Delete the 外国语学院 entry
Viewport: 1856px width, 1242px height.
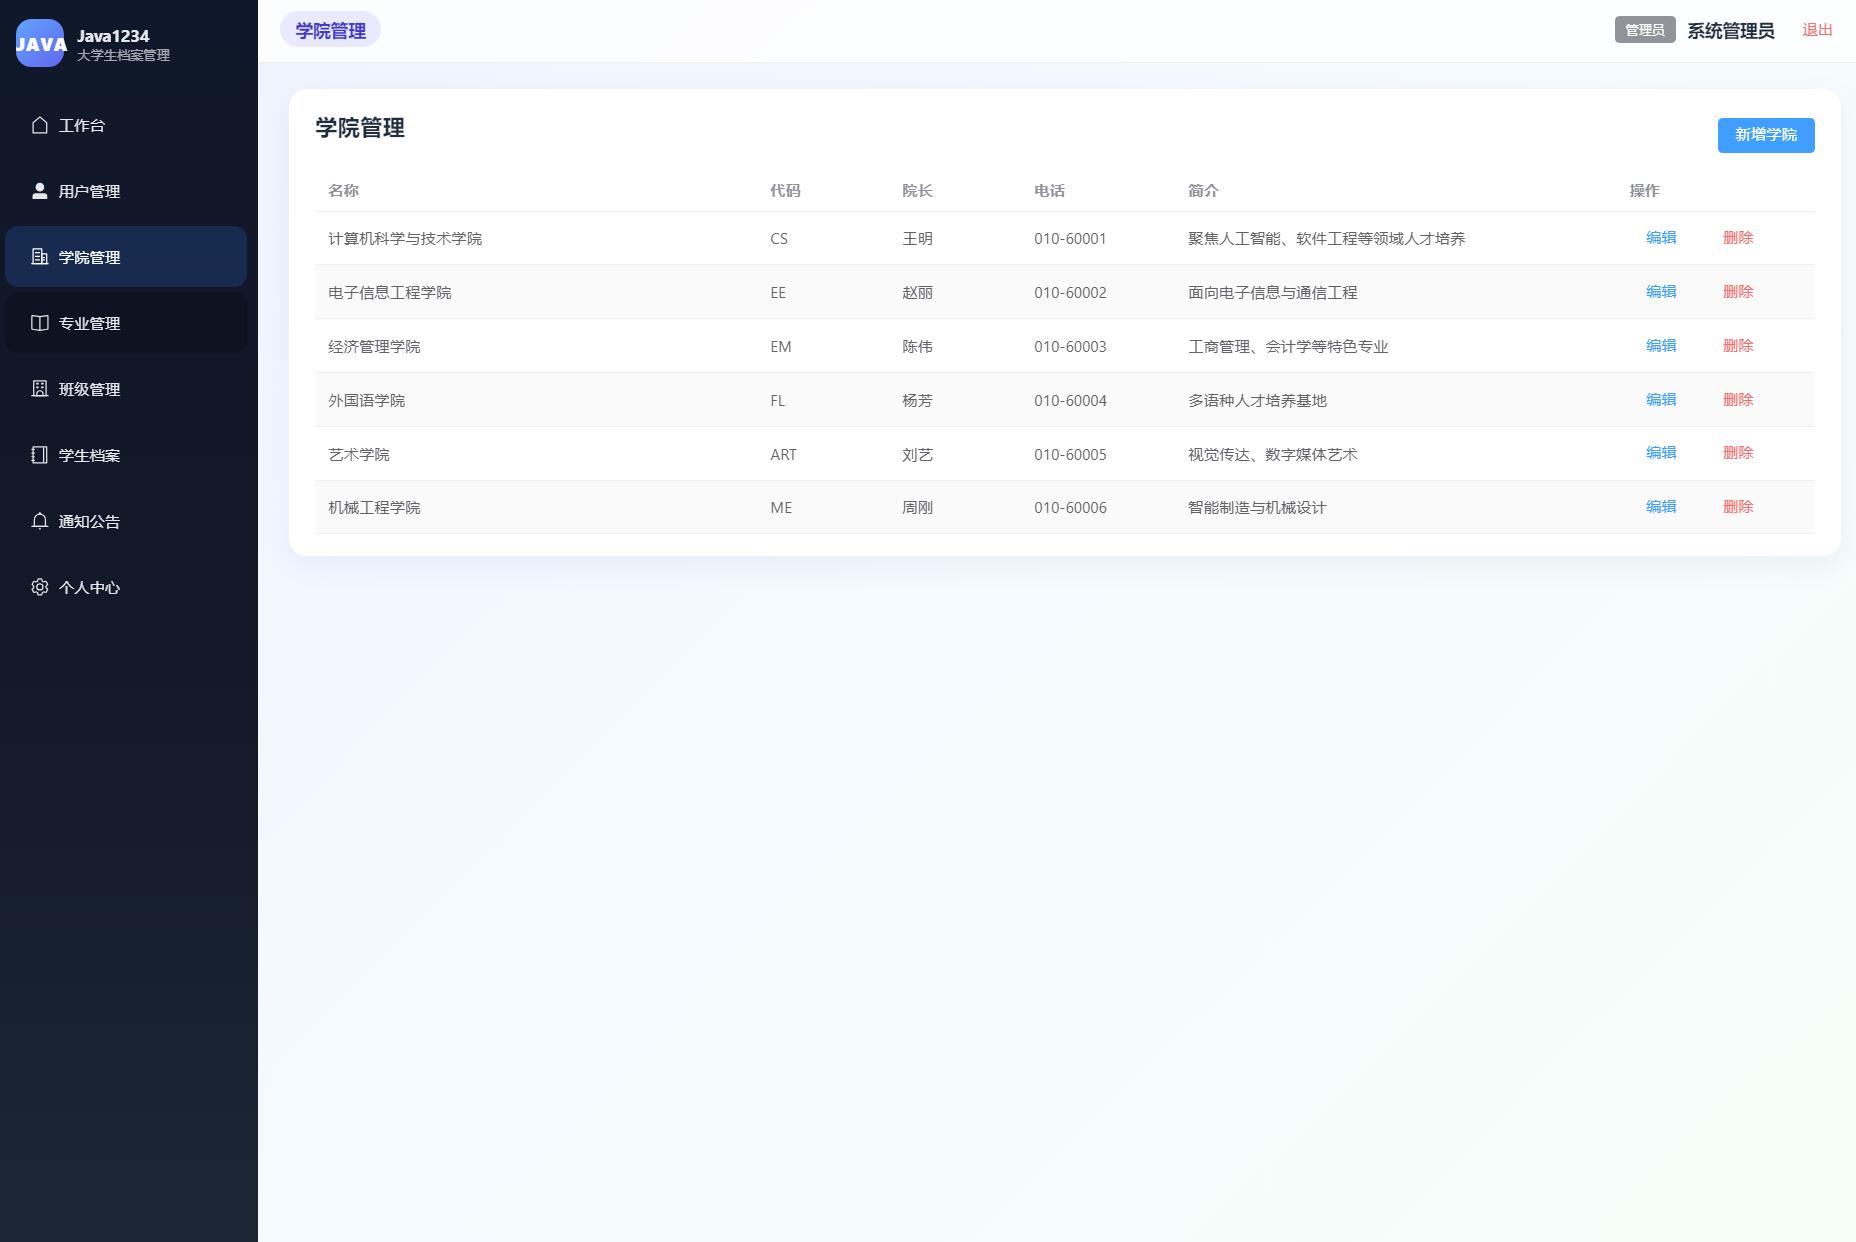click(x=1738, y=400)
